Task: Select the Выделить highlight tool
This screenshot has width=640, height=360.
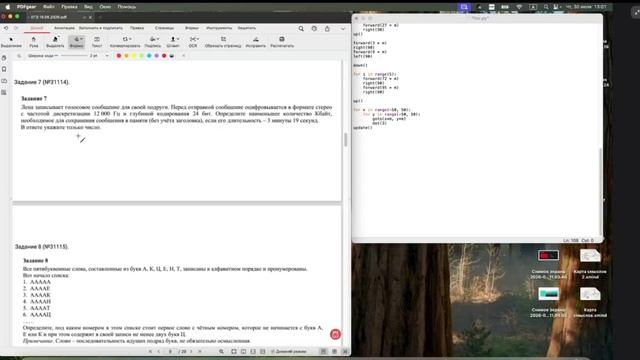Action: click(55, 42)
